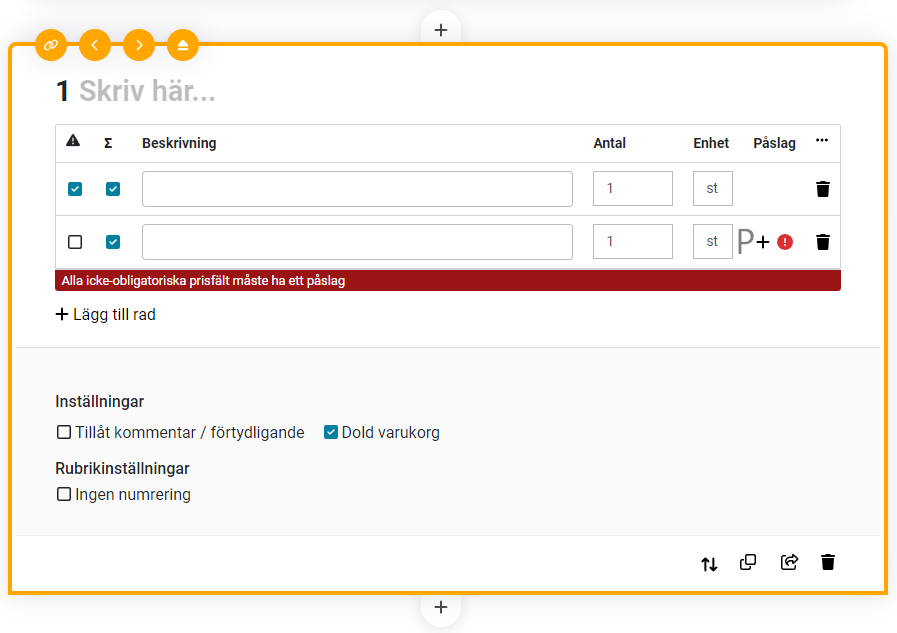The width and height of the screenshot is (897, 633).
Task: Click the first row Beskrivning field
Action: (x=358, y=189)
